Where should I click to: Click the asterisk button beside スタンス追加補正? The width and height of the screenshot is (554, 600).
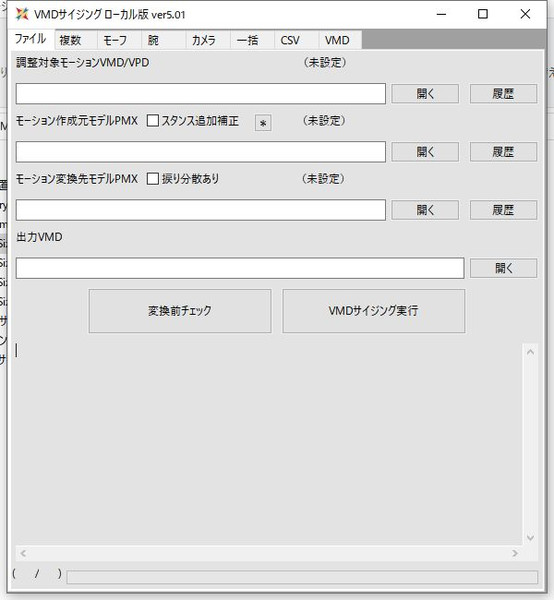(x=263, y=123)
